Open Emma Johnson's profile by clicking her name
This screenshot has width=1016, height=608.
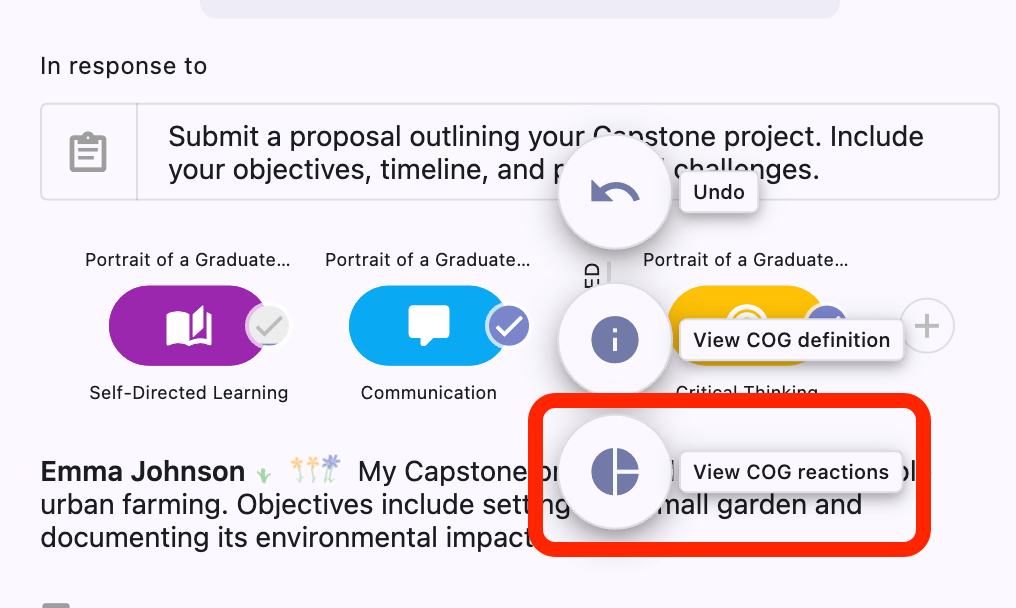142,470
